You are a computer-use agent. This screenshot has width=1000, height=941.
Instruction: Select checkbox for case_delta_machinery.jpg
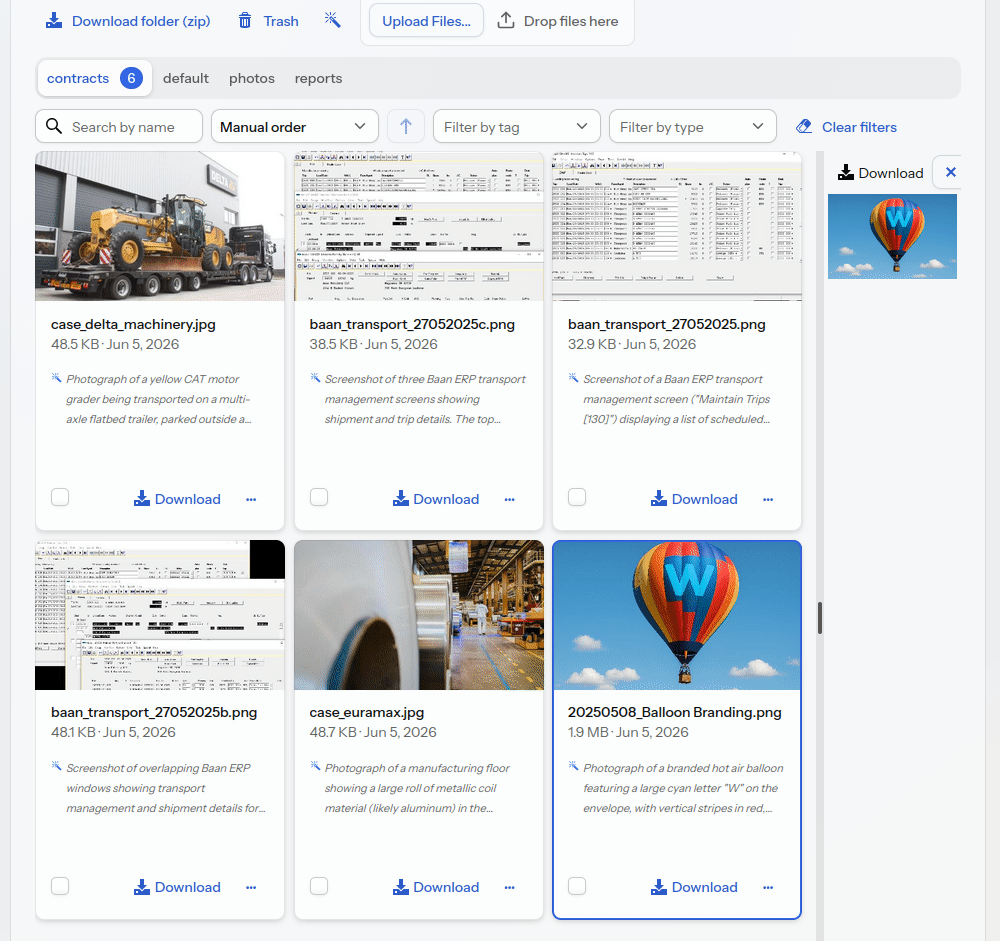(60, 497)
